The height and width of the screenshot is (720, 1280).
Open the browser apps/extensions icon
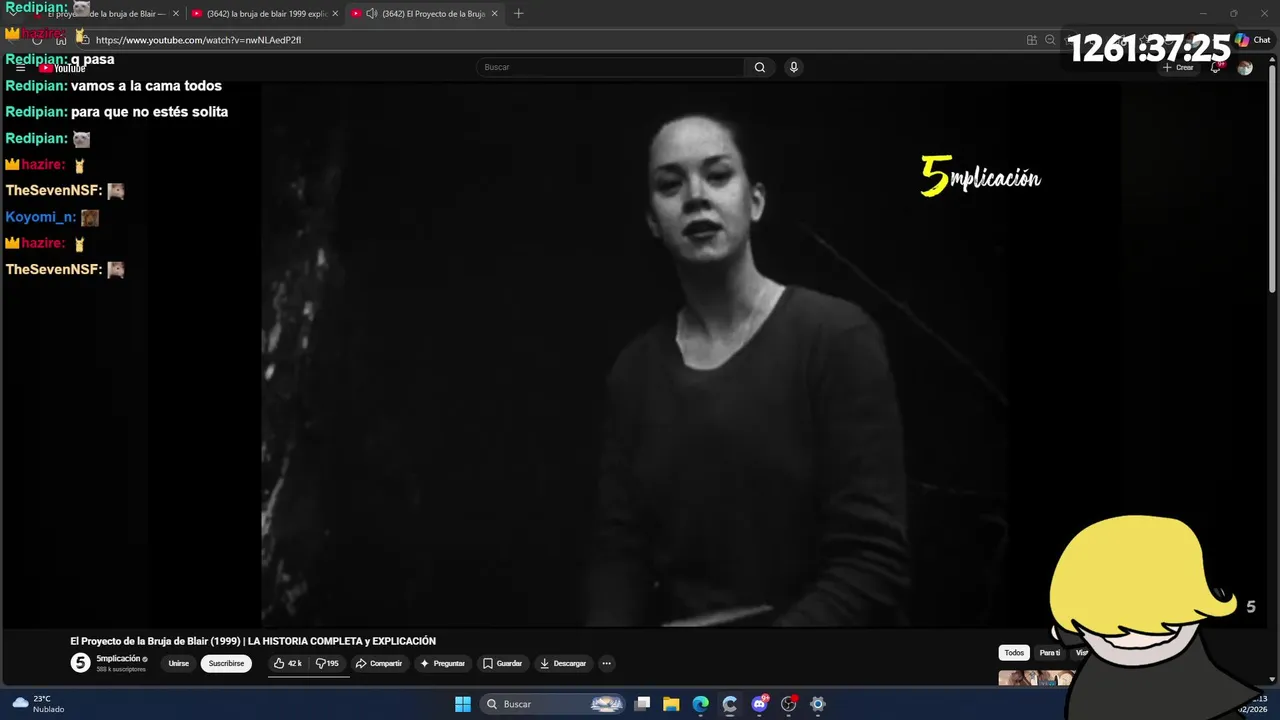(1031, 40)
